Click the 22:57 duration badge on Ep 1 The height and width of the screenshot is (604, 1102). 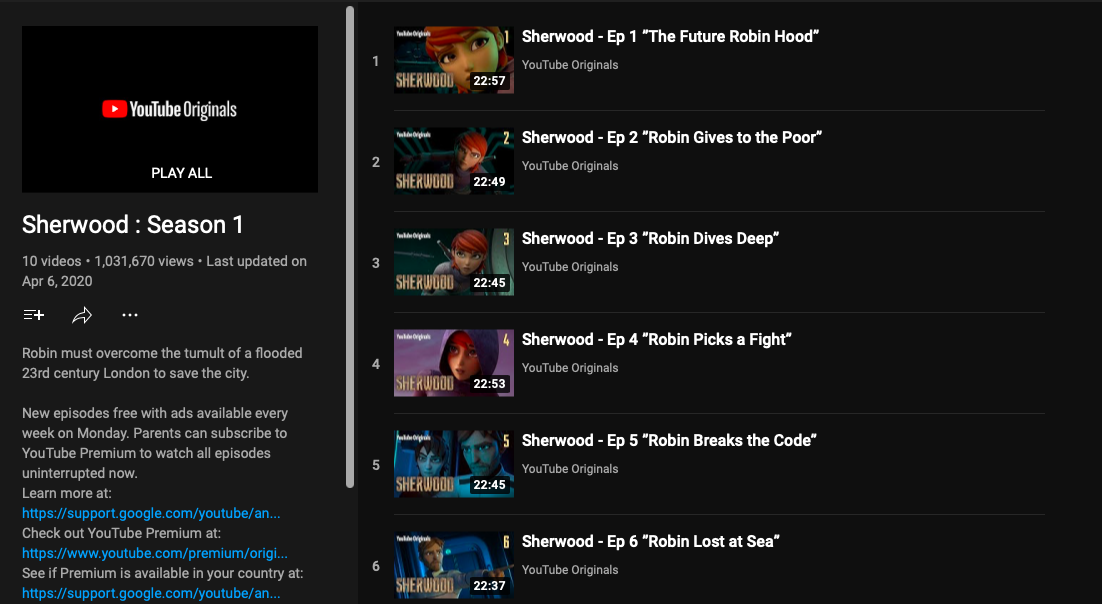[x=489, y=81]
